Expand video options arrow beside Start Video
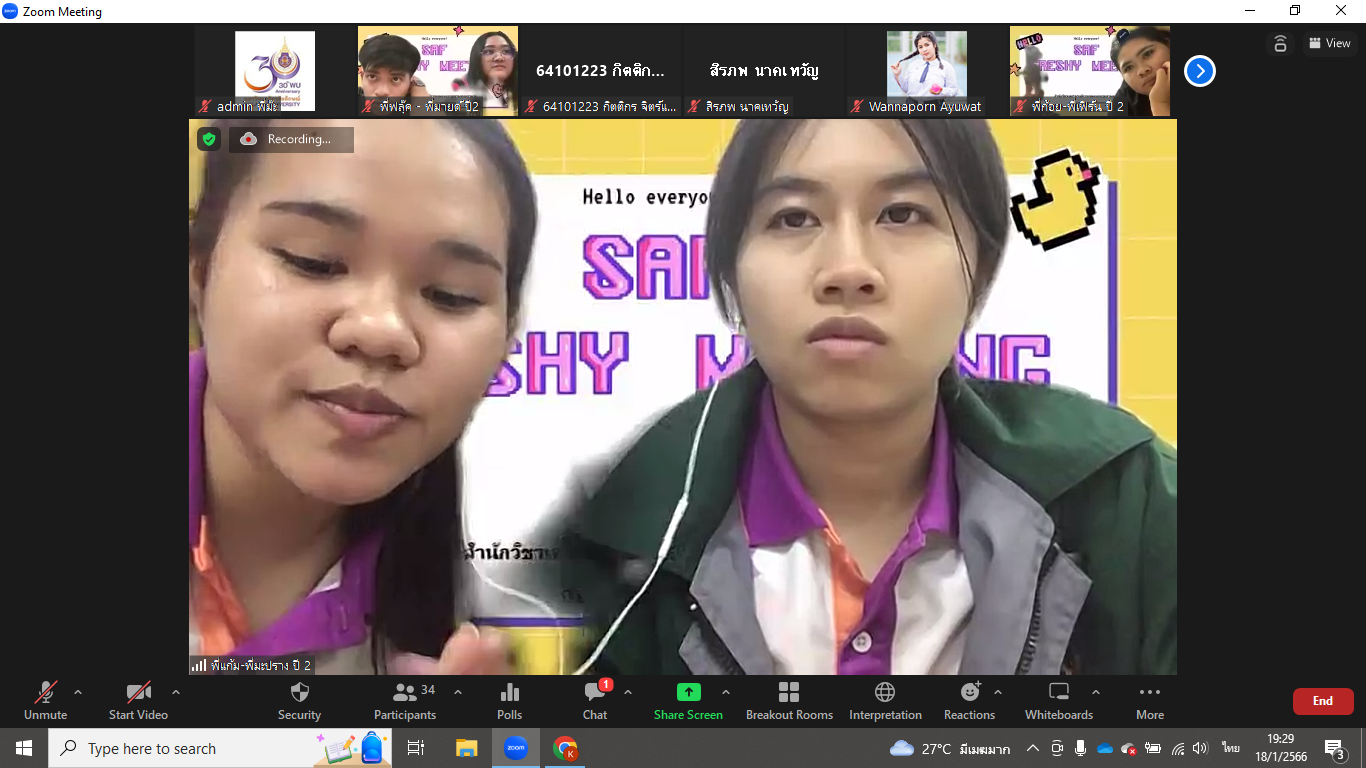This screenshot has width=1366, height=768. tap(176, 692)
